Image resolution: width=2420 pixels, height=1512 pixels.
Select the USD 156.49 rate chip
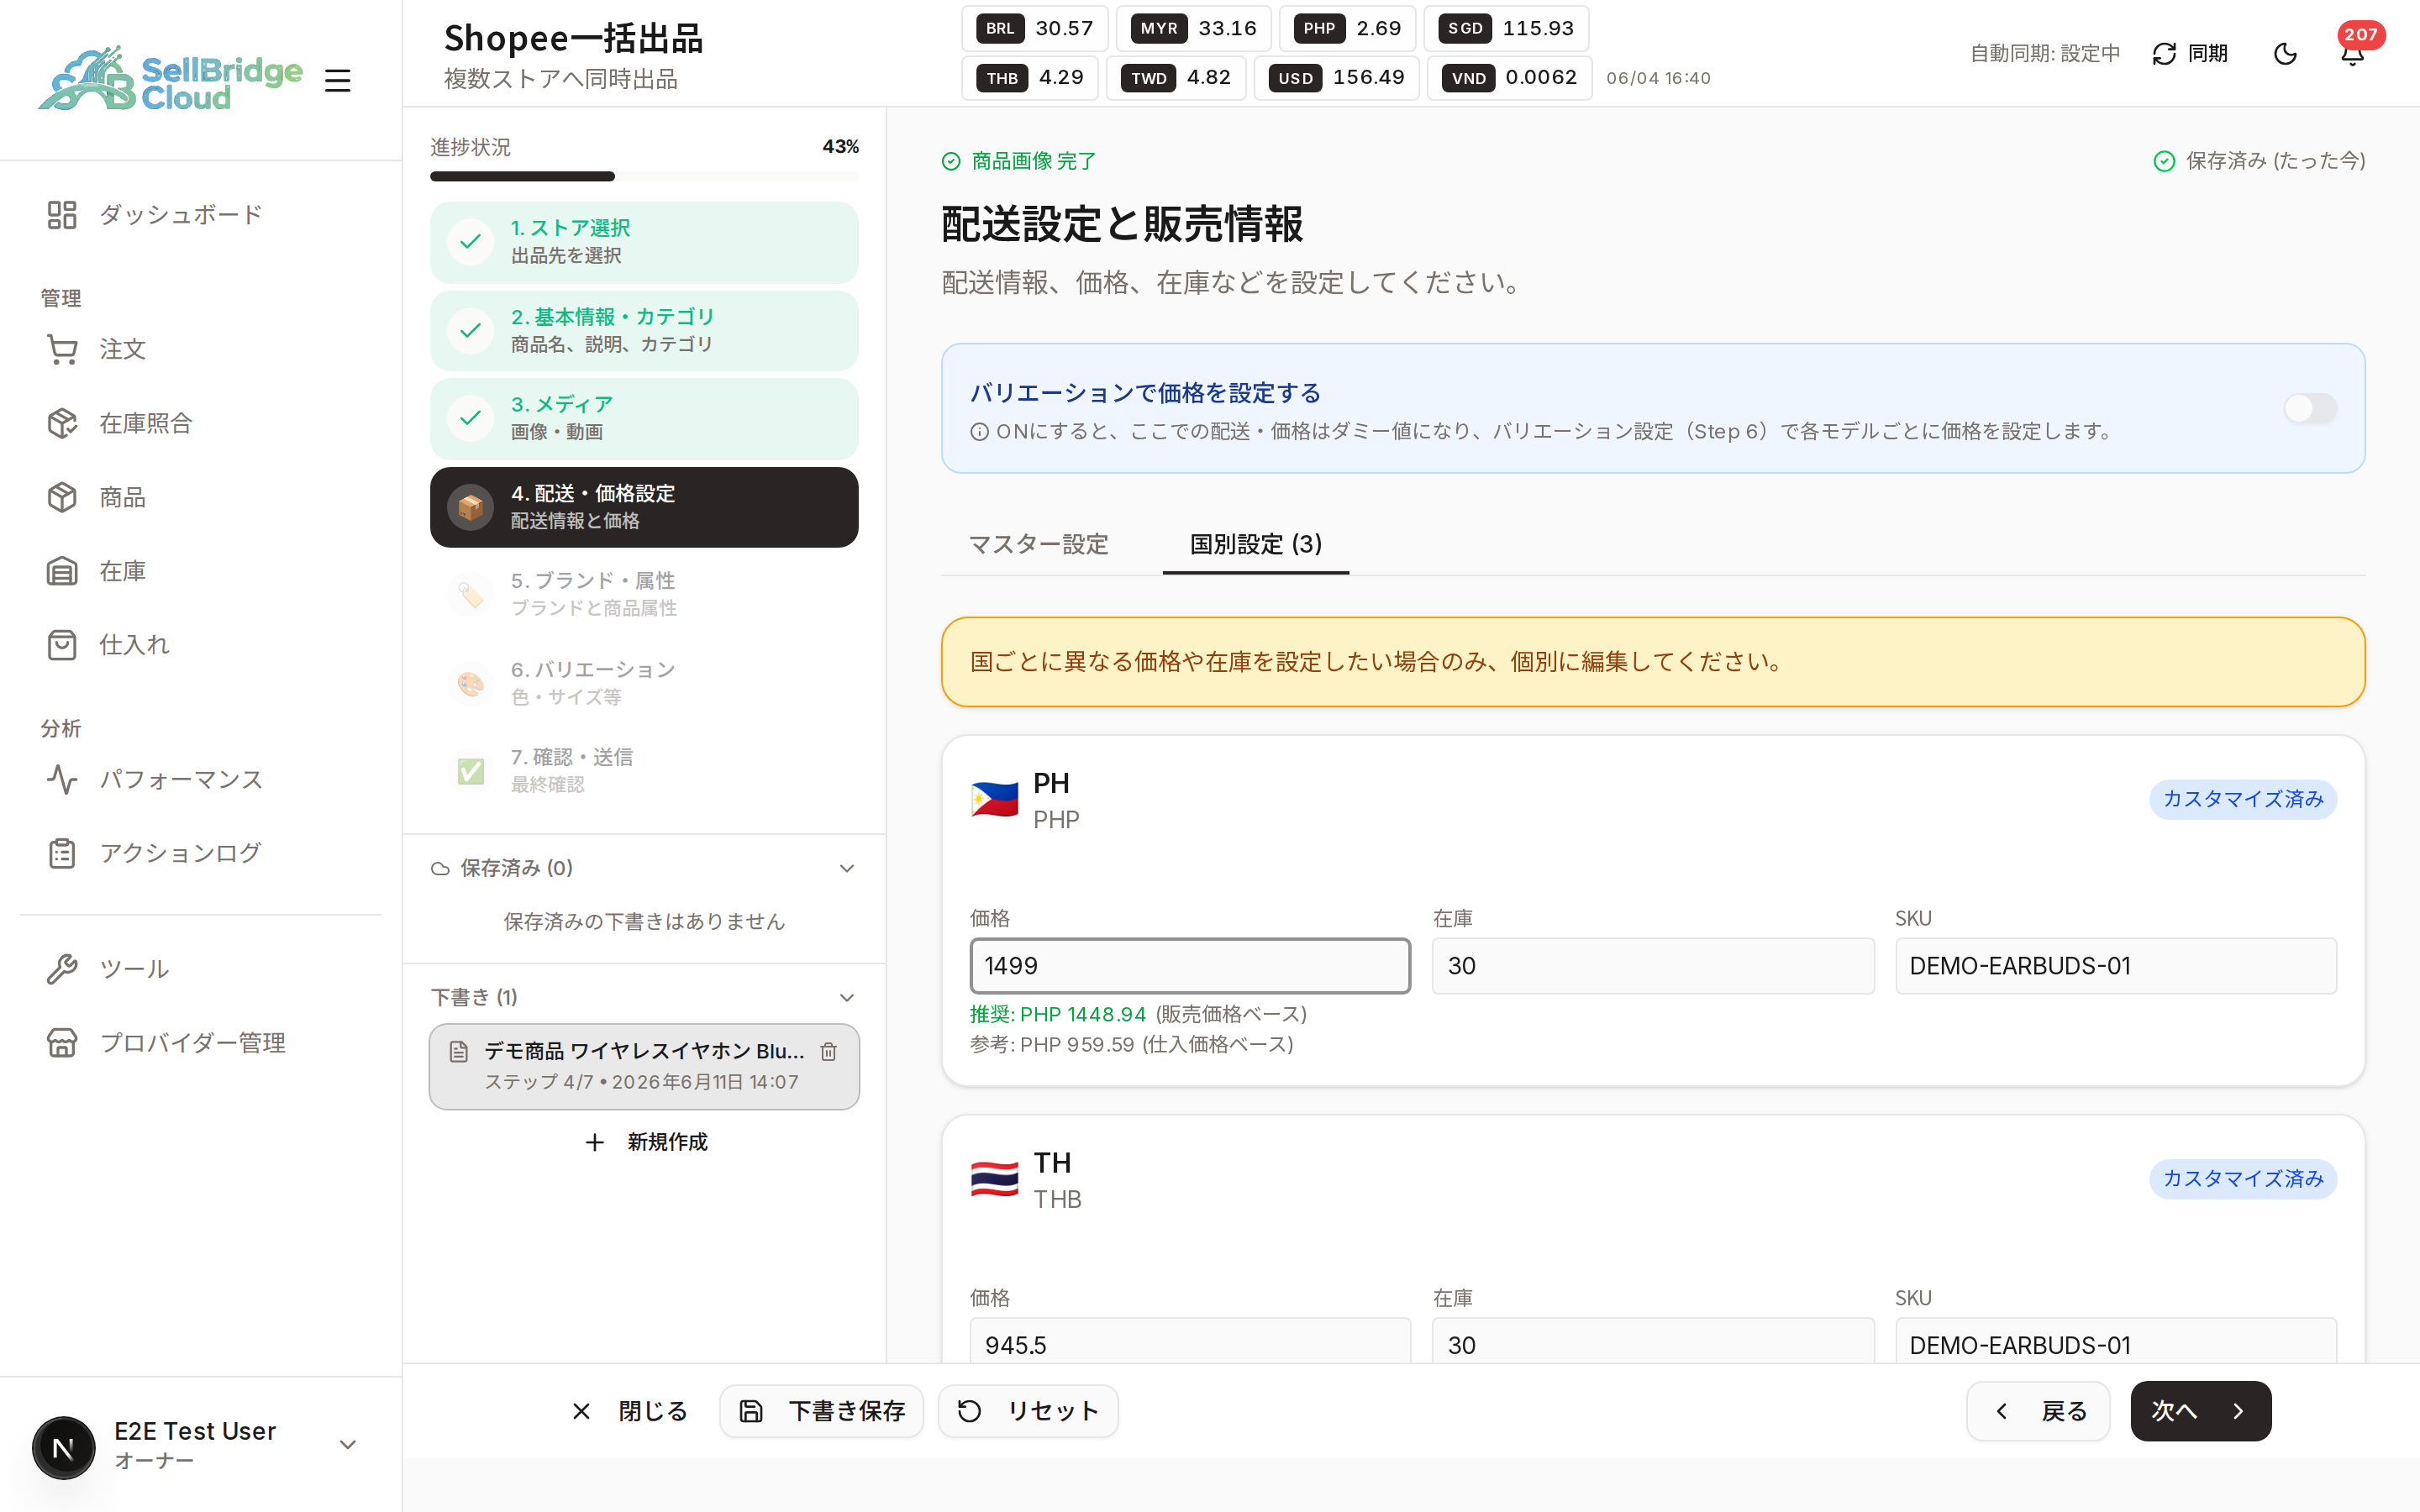(x=1336, y=77)
